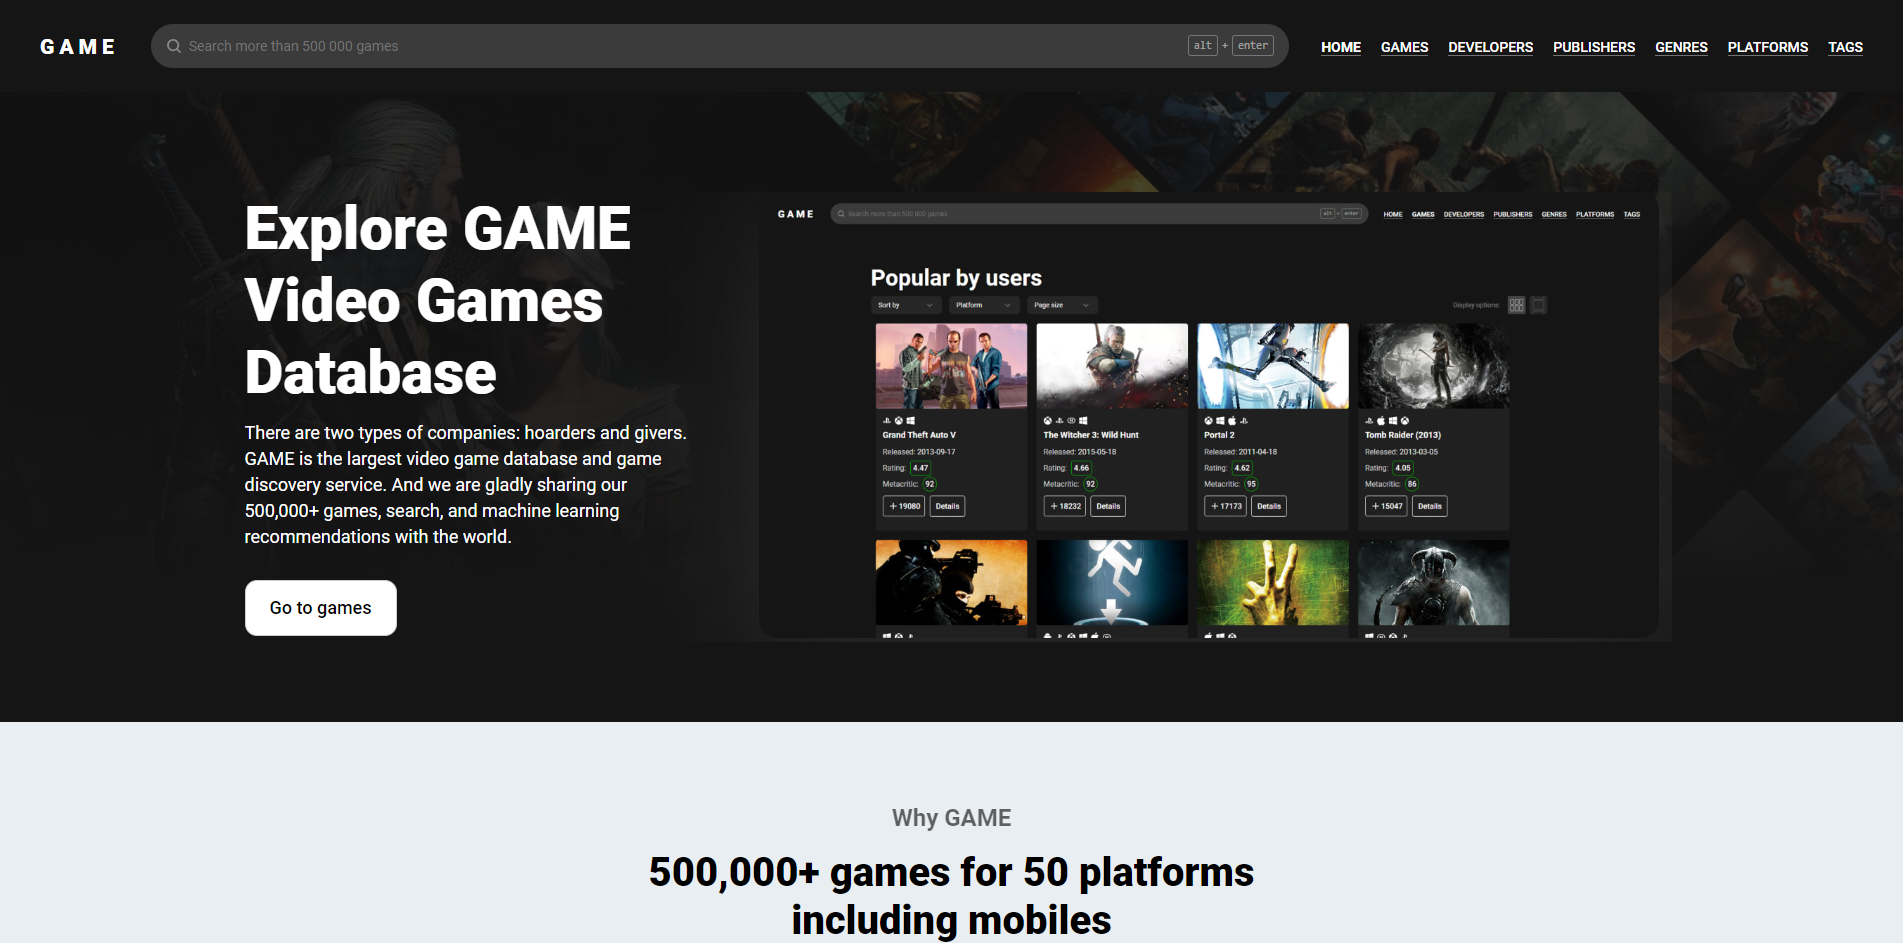The width and height of the screenshot is (1903, 943).
Task: Open the TAGS page
Action: [x=1845, y=47]
